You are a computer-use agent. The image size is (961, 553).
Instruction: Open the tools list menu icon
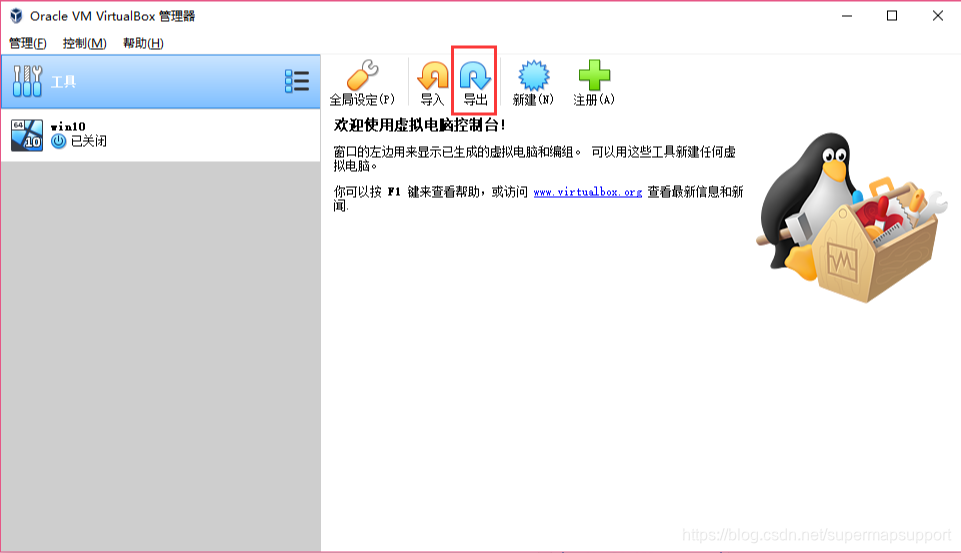[297, 81]
